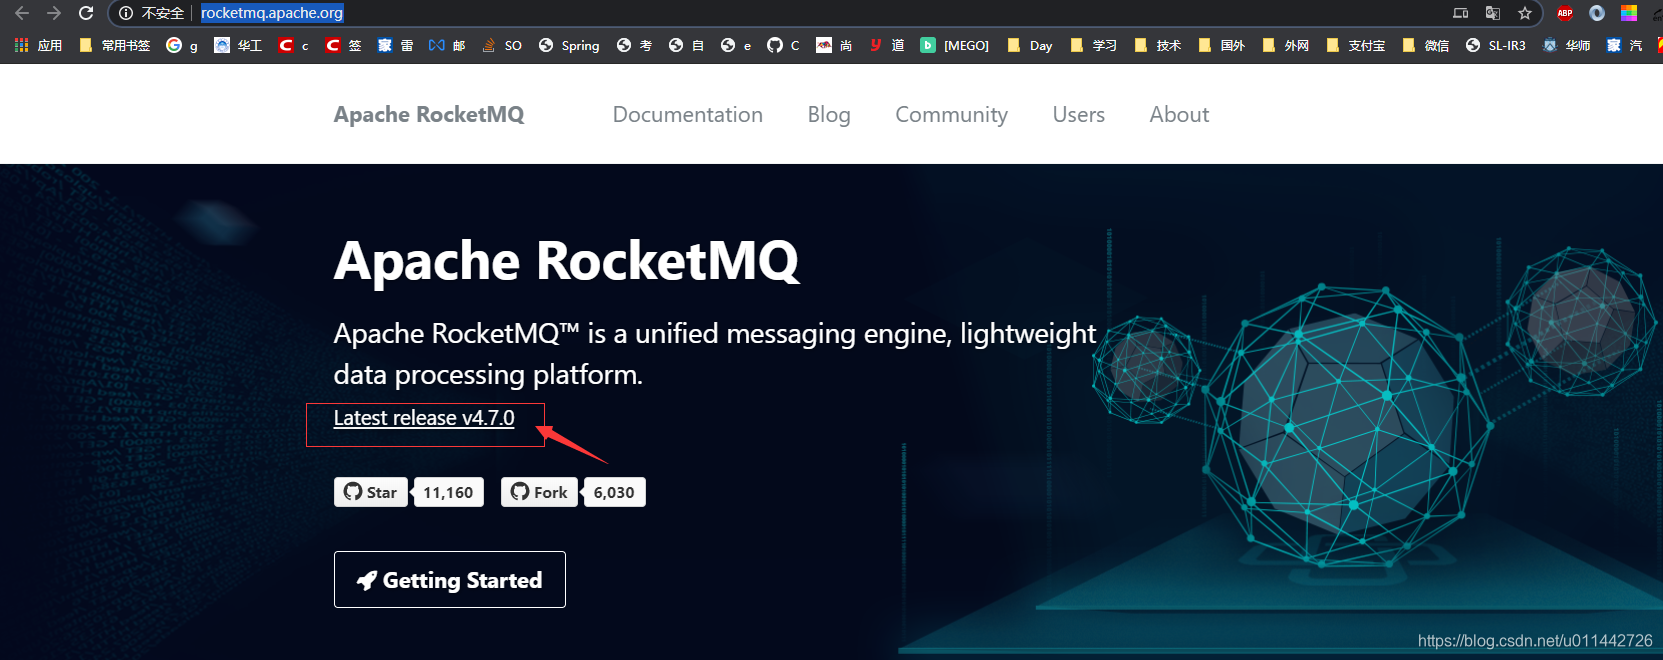Open the site info icon beside 不安全
Screen dimensions: 1663x660
[x=126, y=13]
